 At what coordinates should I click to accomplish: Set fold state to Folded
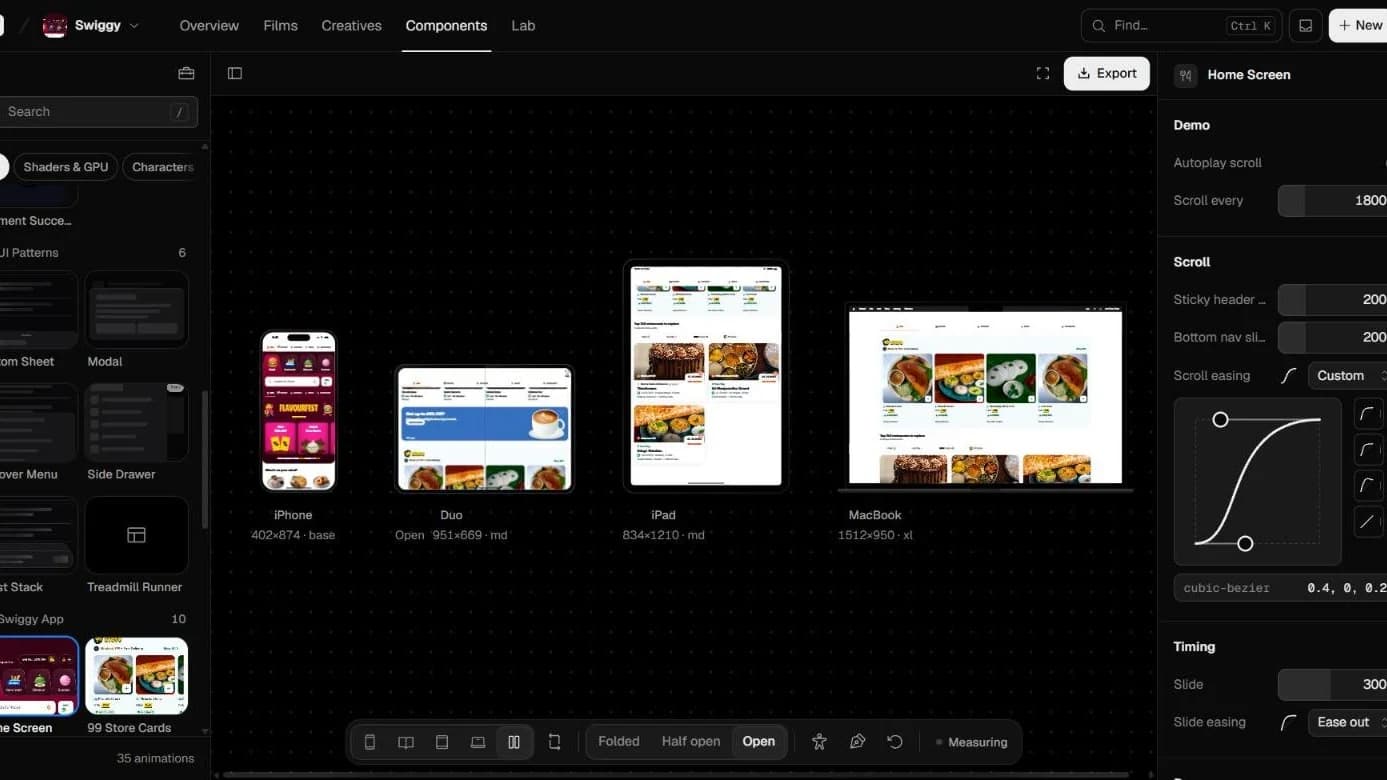click(619, 742)
